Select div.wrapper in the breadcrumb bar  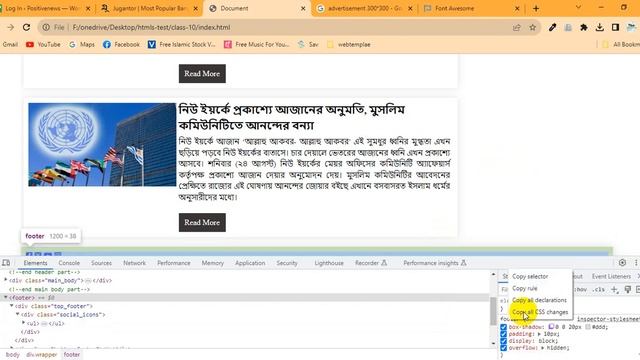click(42, 355)
